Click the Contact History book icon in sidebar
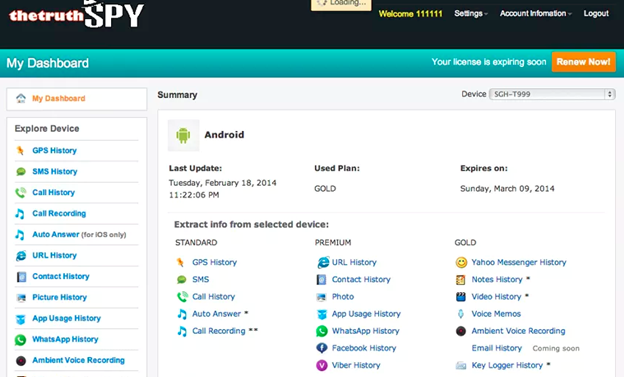 click(x=21, y=277)
